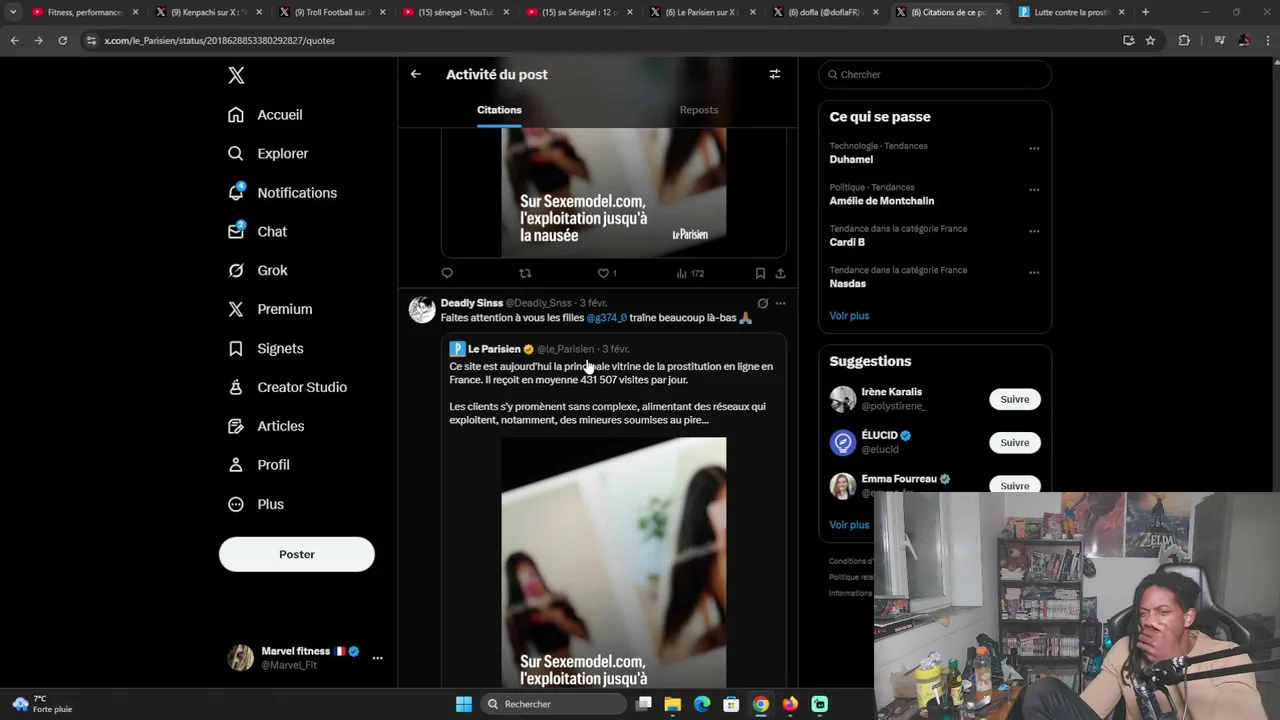Click the browser address bar URL

(x=219, y=41)
